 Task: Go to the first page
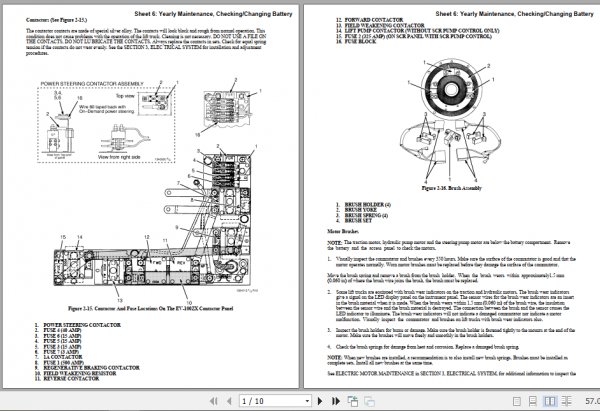tap(214, 401)
